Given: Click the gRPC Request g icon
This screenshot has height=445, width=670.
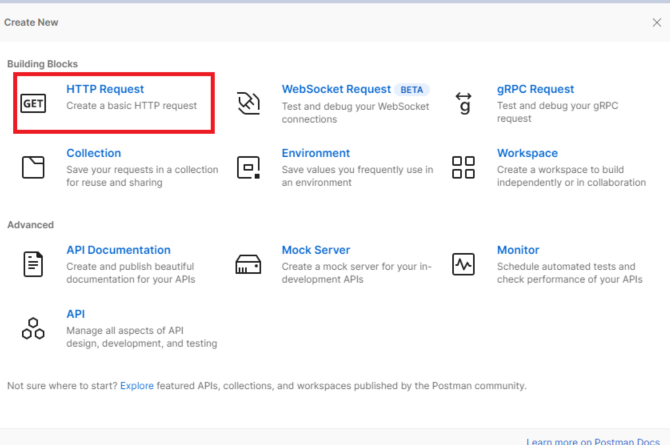Looking at the screenshot, I should click(x=464, y=103).
